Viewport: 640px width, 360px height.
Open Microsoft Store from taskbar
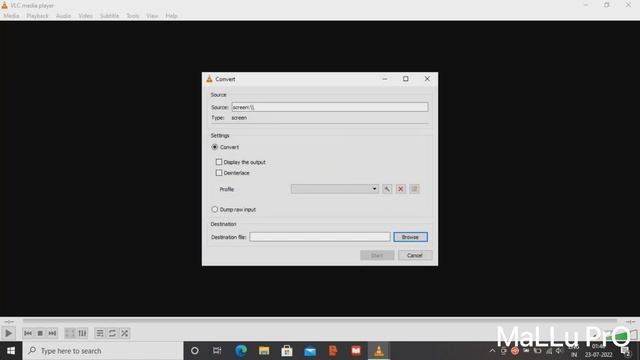[x=287, y=351]
